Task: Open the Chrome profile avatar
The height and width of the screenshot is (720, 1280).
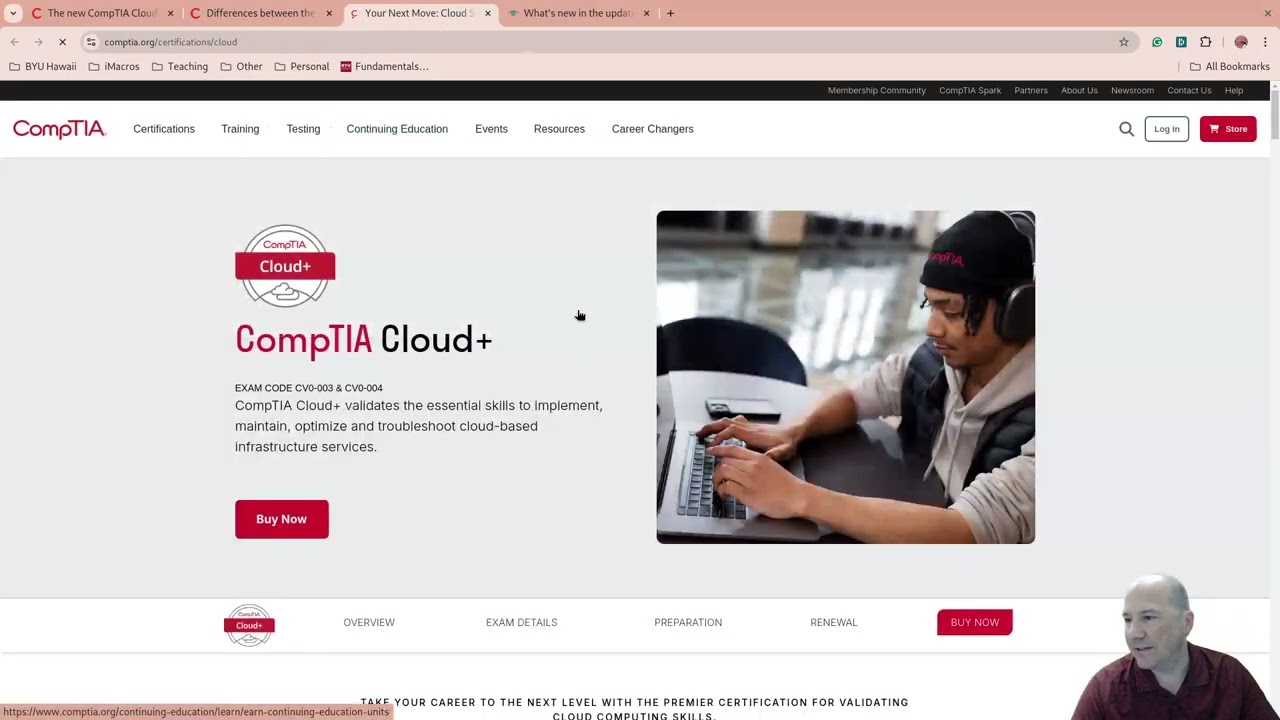Action: (1241, 42)
